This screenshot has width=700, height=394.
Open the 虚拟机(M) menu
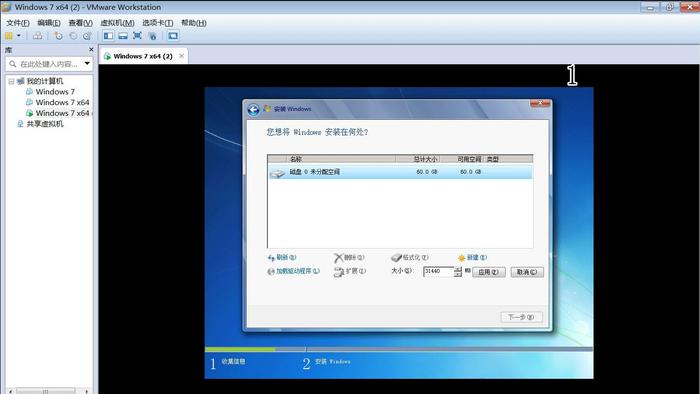117,23
